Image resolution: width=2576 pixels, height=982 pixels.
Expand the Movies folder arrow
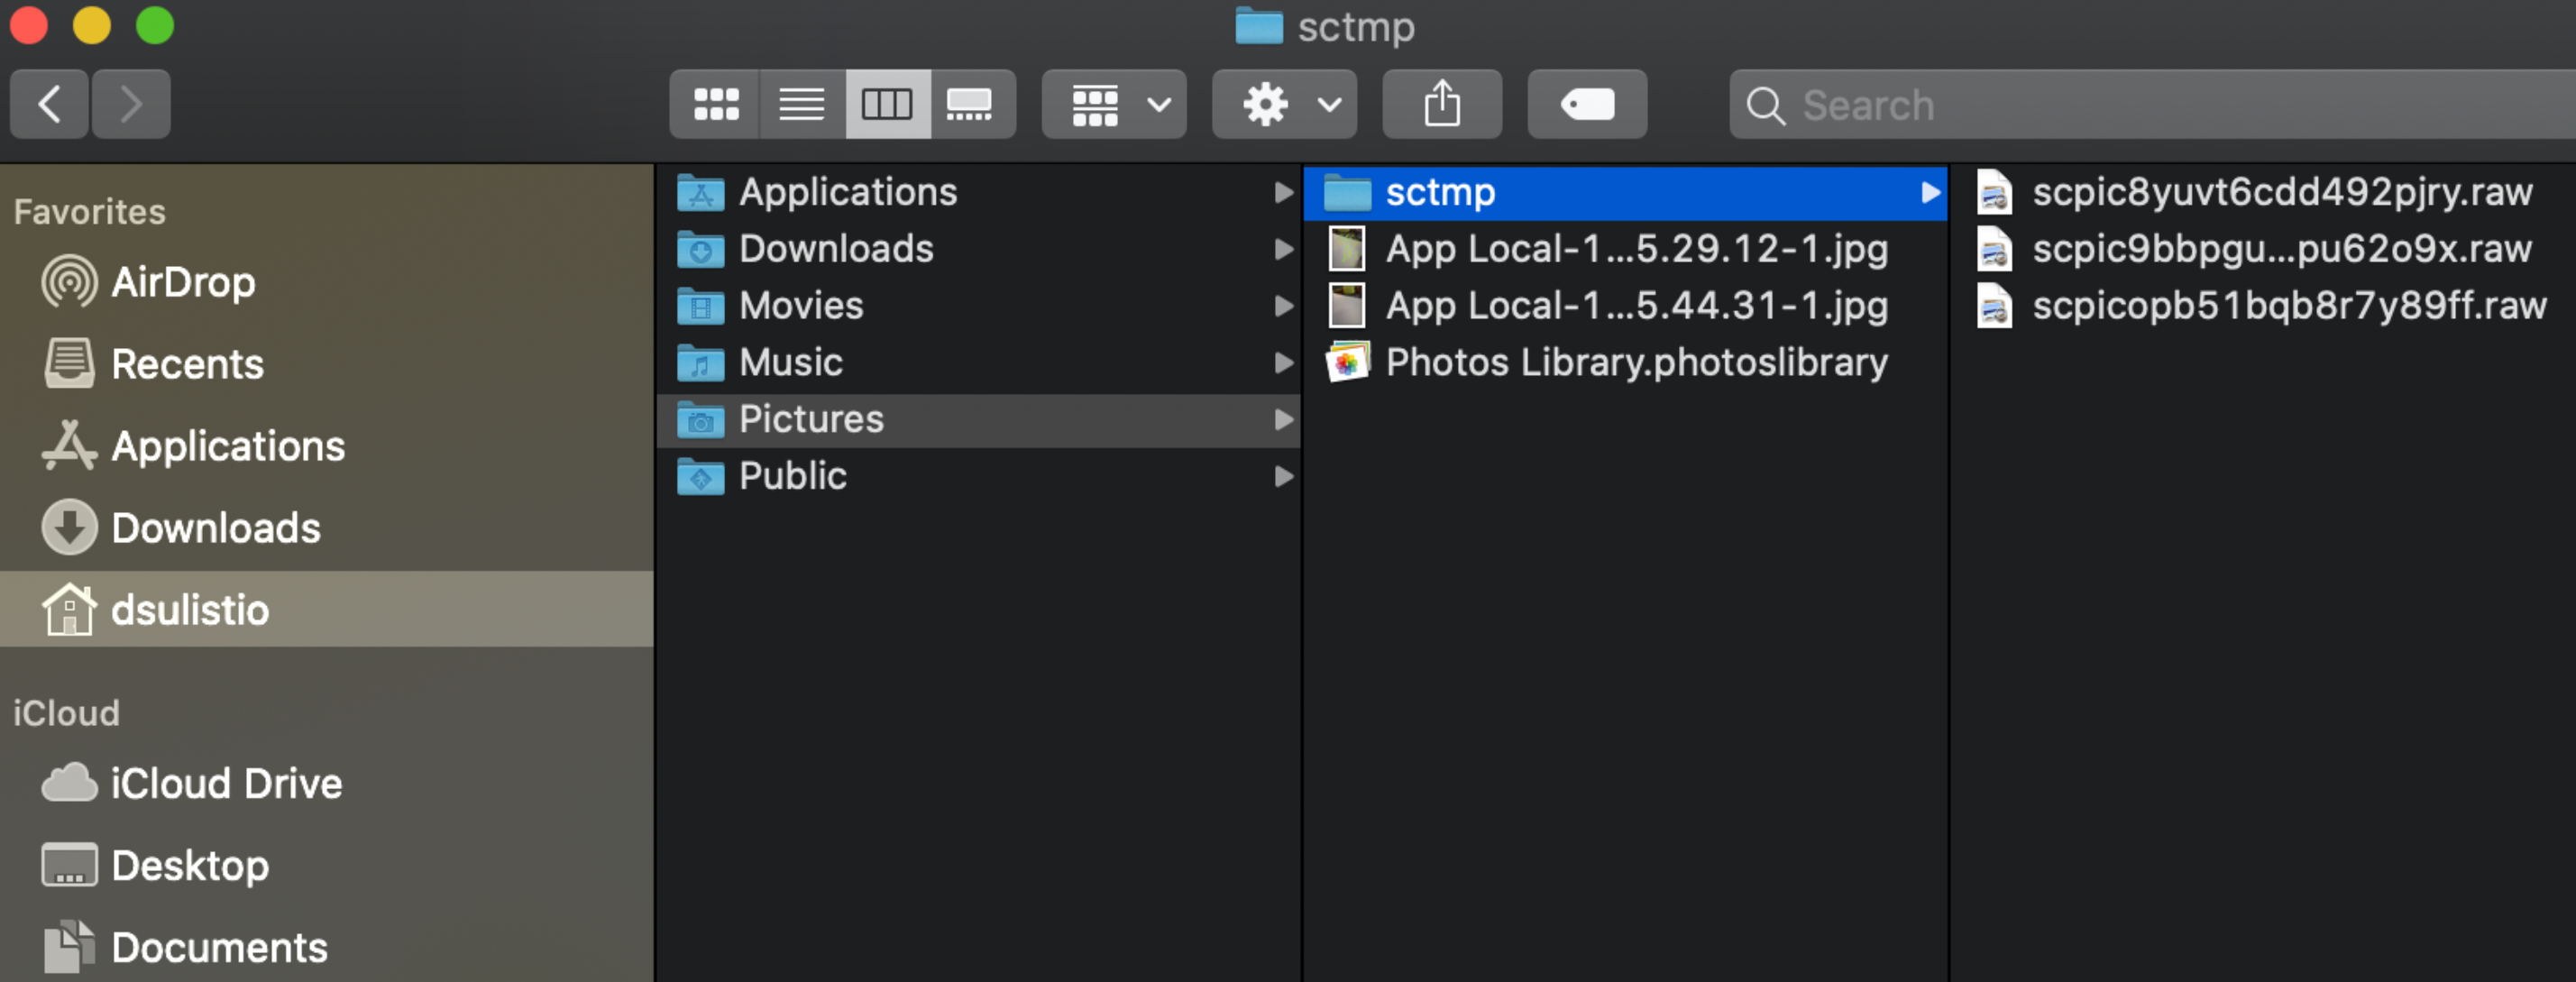[1283, 306]
